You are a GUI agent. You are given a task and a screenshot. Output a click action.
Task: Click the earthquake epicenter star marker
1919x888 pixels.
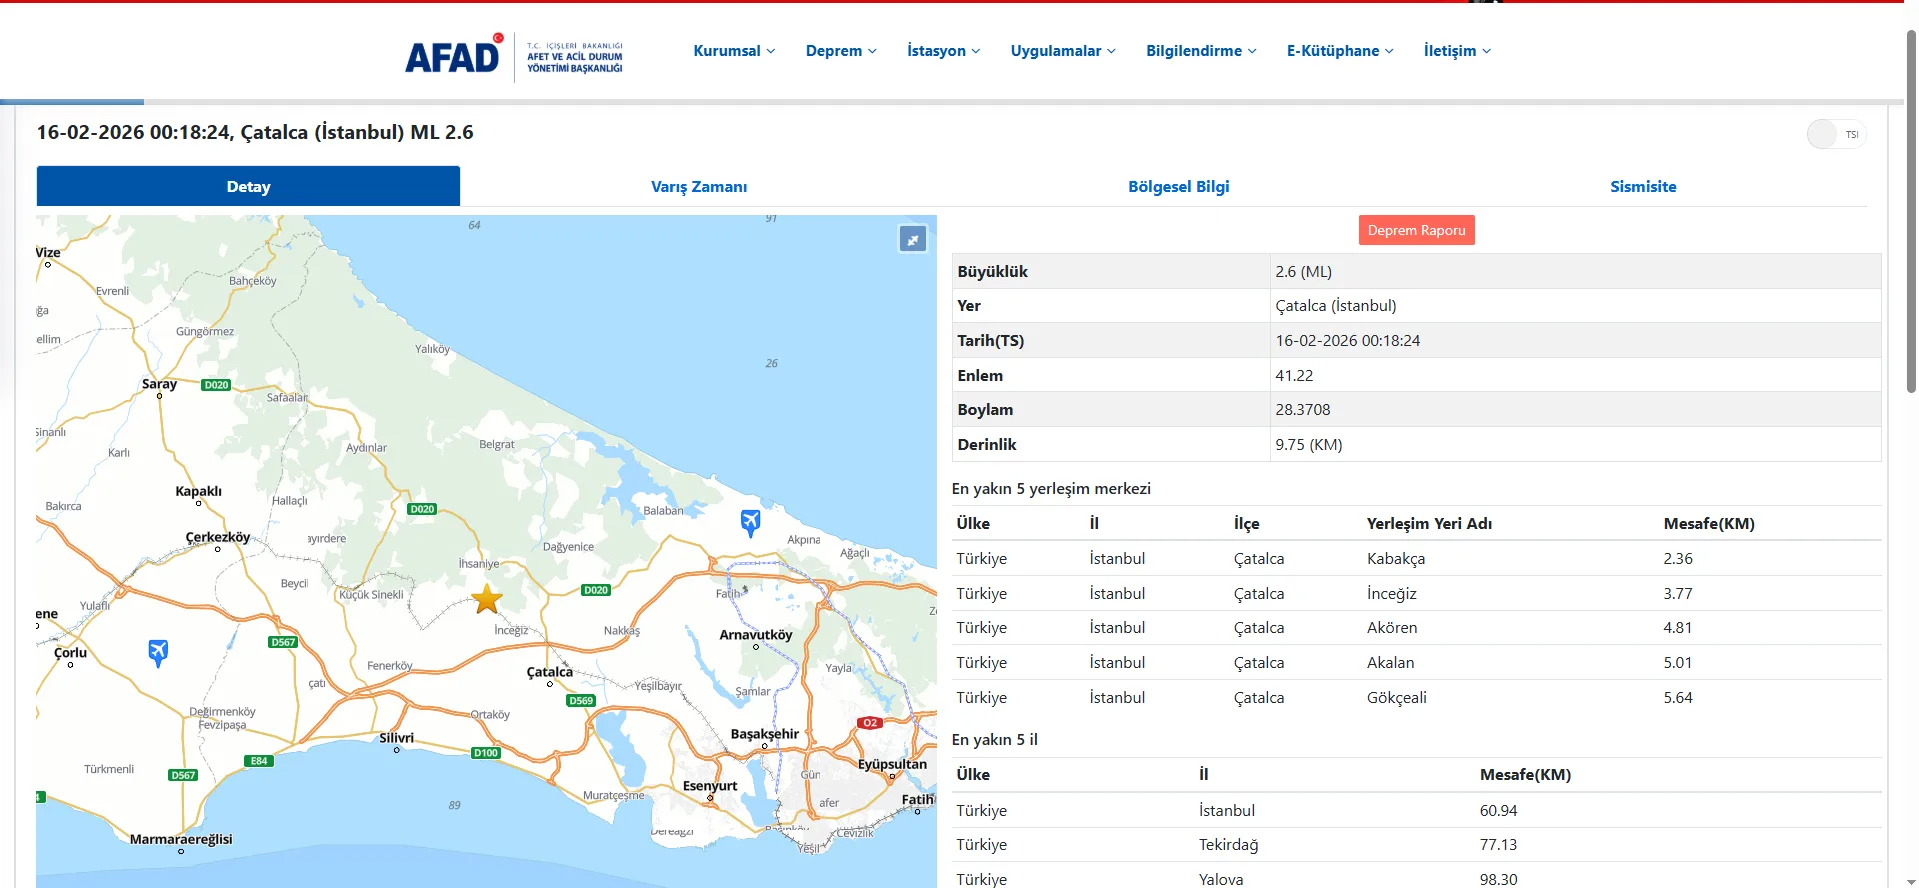487,599
